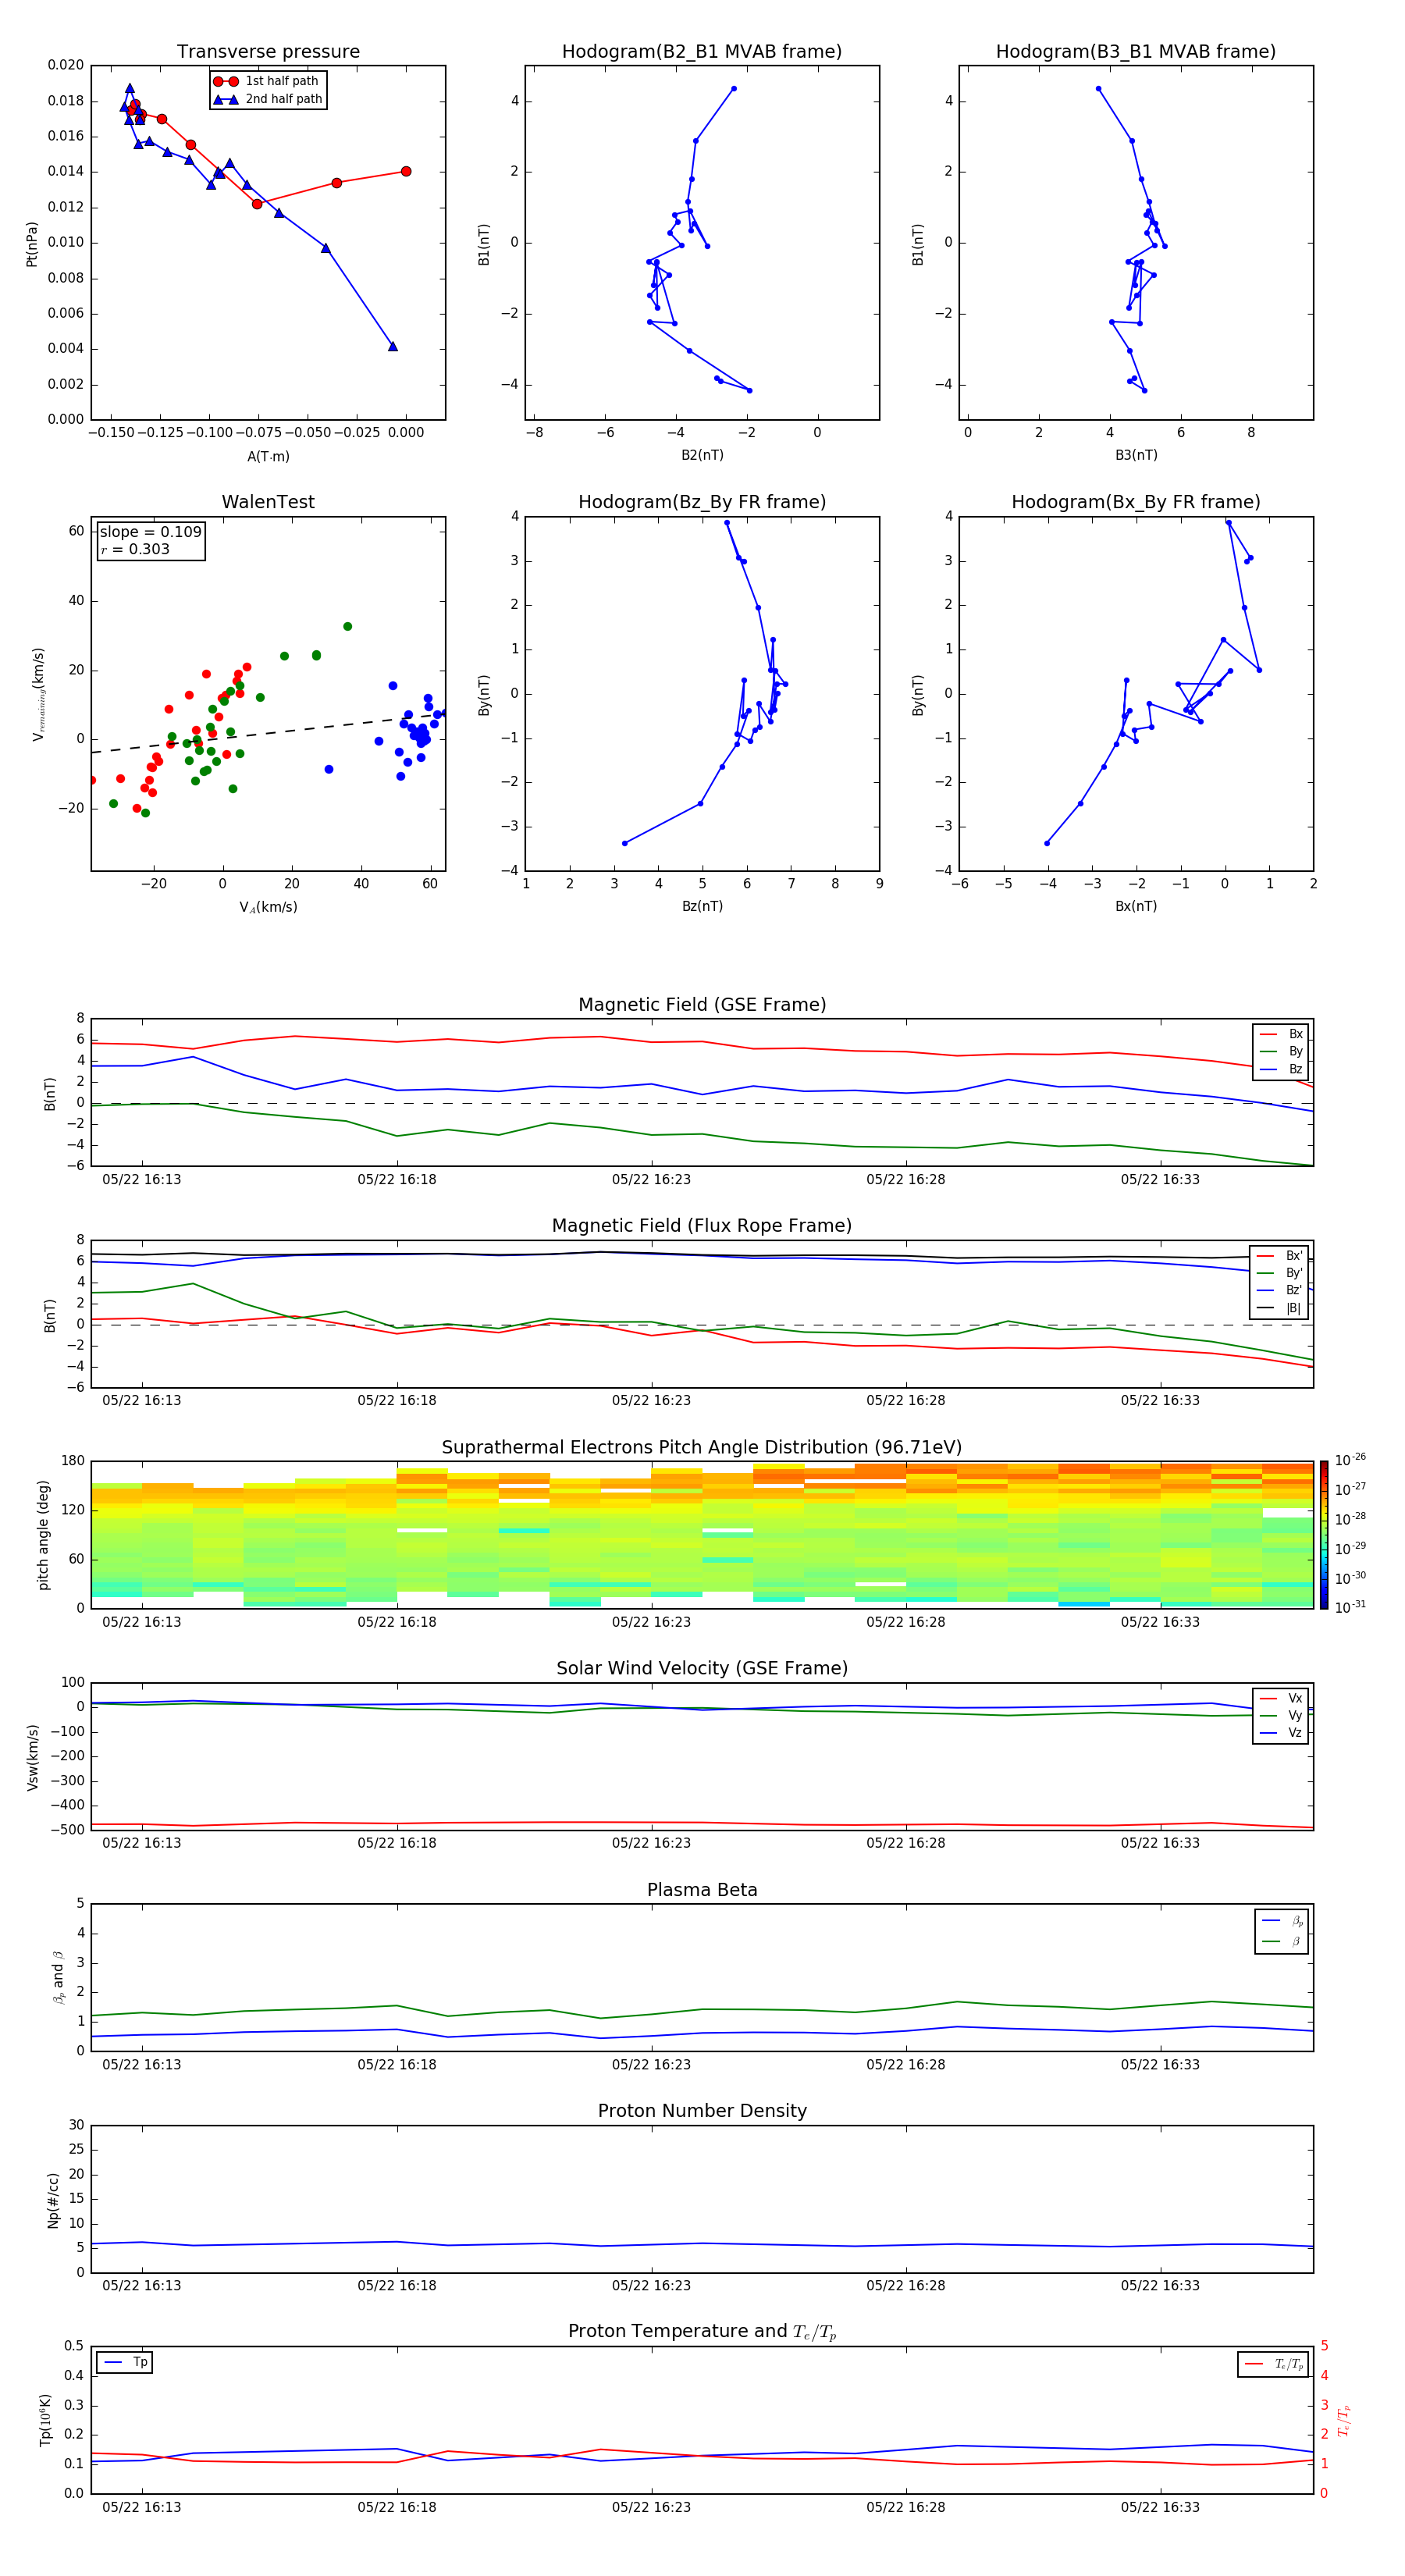Click the β legend entry in Plasma Beta plot
This screenshot has height=2576, width=1405.
tap(1282, 1941)
